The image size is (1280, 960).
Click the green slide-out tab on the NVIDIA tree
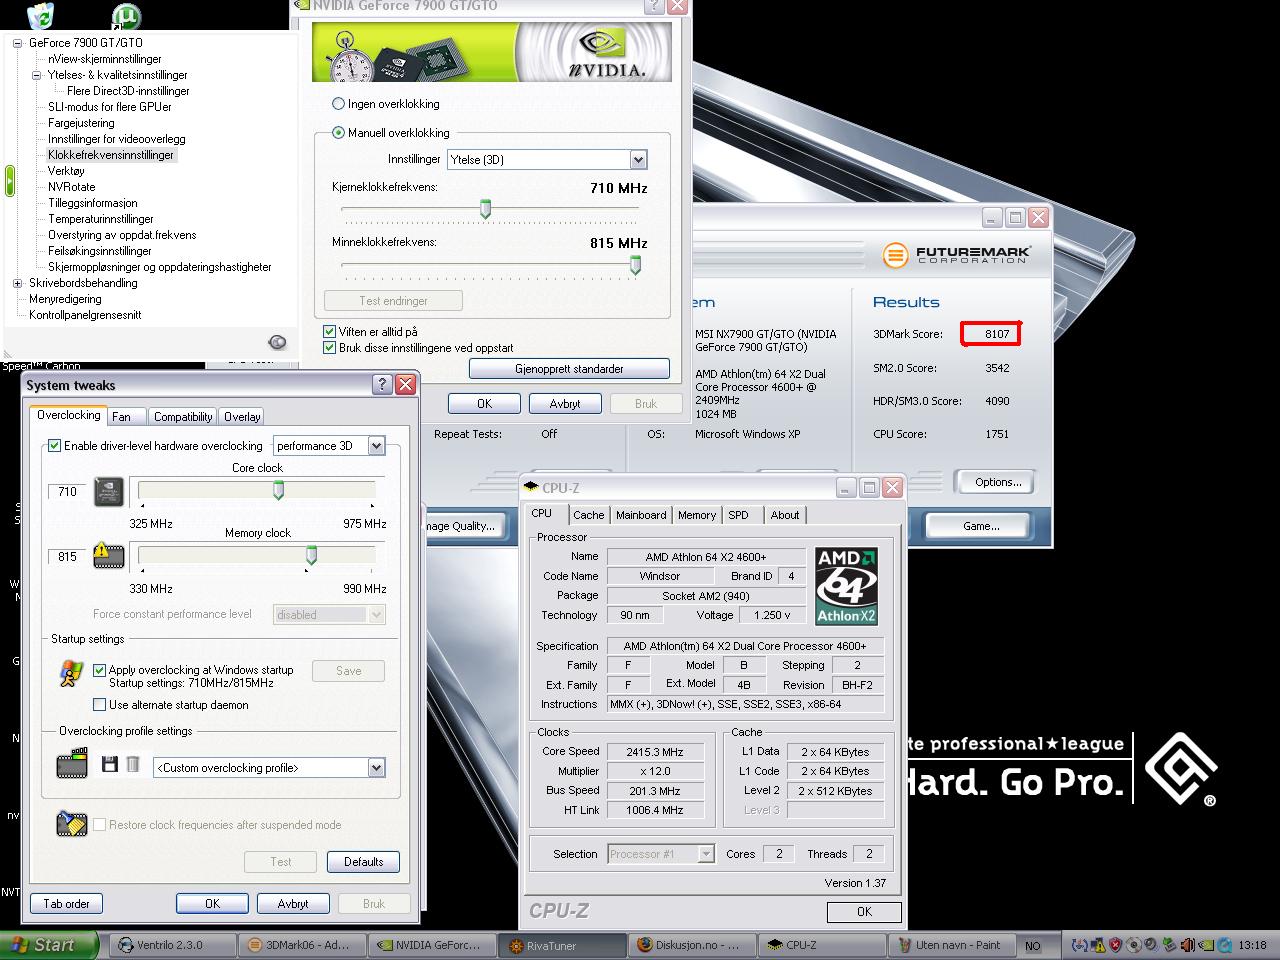[x=10, y=180]
